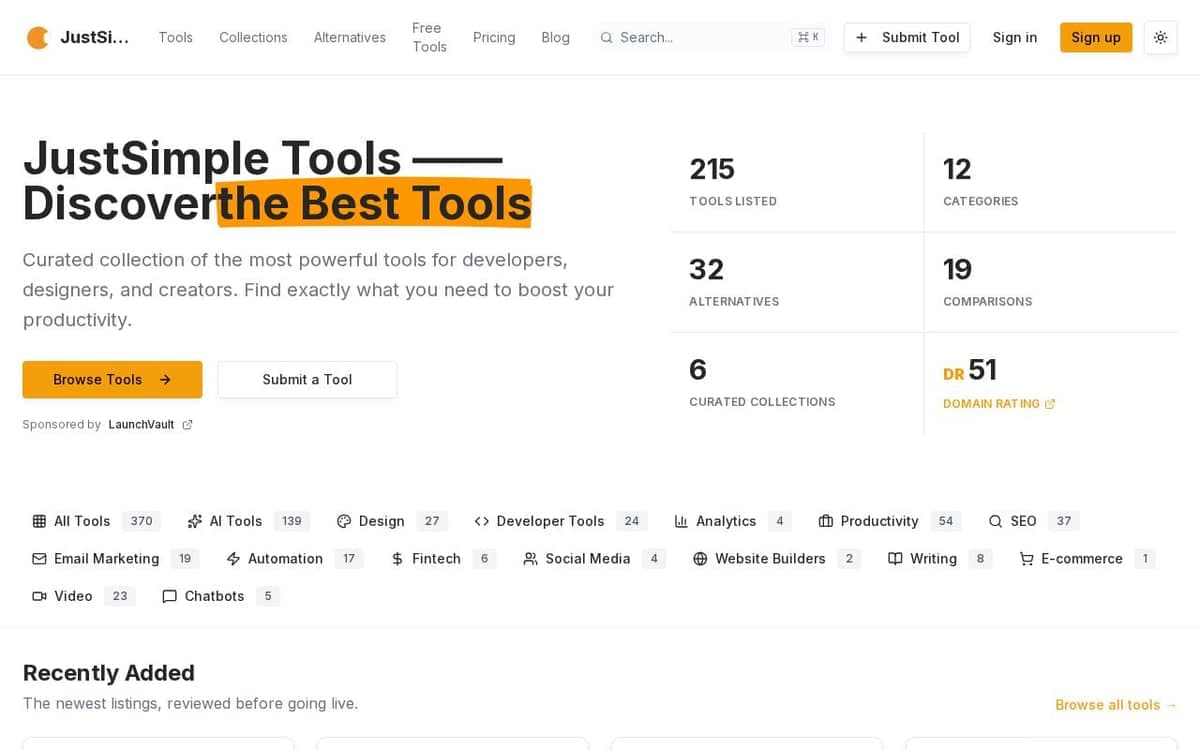Click the 32 Alternatives stat
This screenshot has width=1200, height=750.
pos(797,282)
